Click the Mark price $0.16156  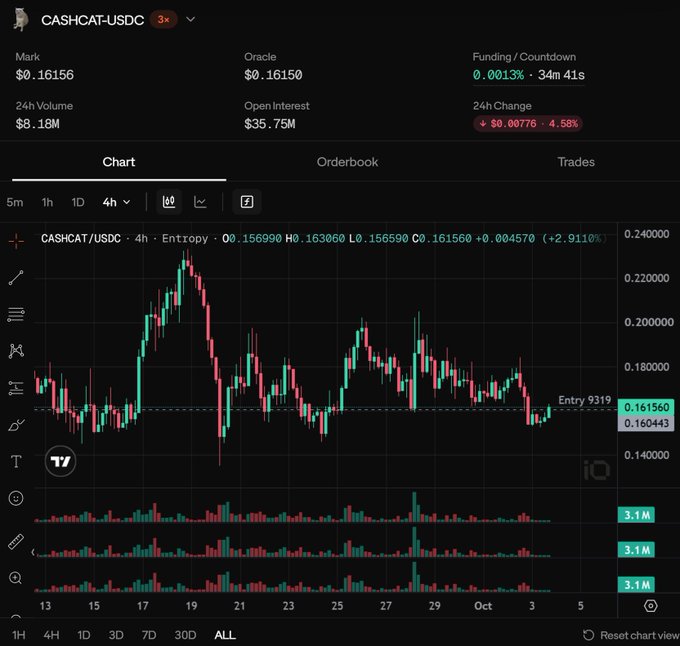click(45, 75)
